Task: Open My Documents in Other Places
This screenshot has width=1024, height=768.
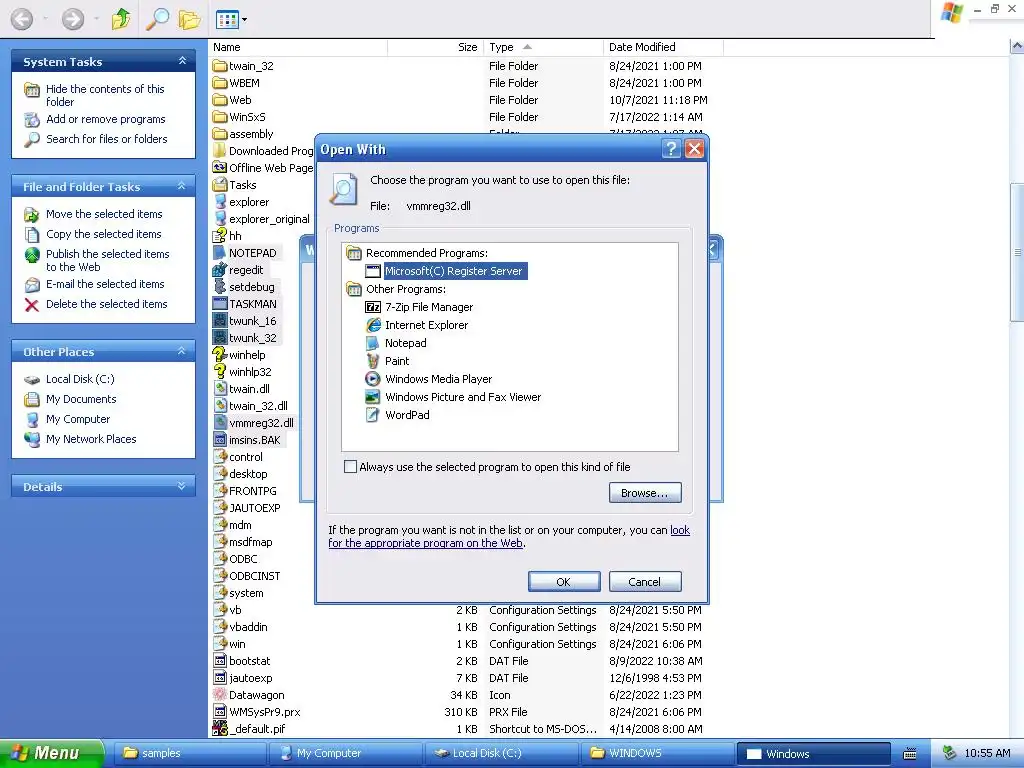Action: (81, 399)
